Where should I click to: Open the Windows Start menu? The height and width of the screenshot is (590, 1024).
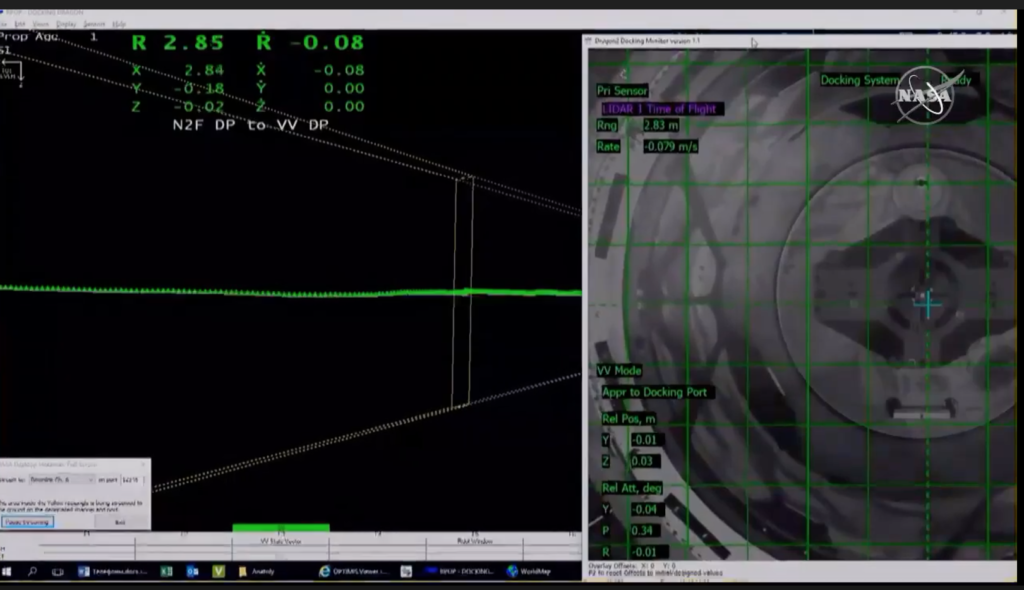[x=7, y=572]
